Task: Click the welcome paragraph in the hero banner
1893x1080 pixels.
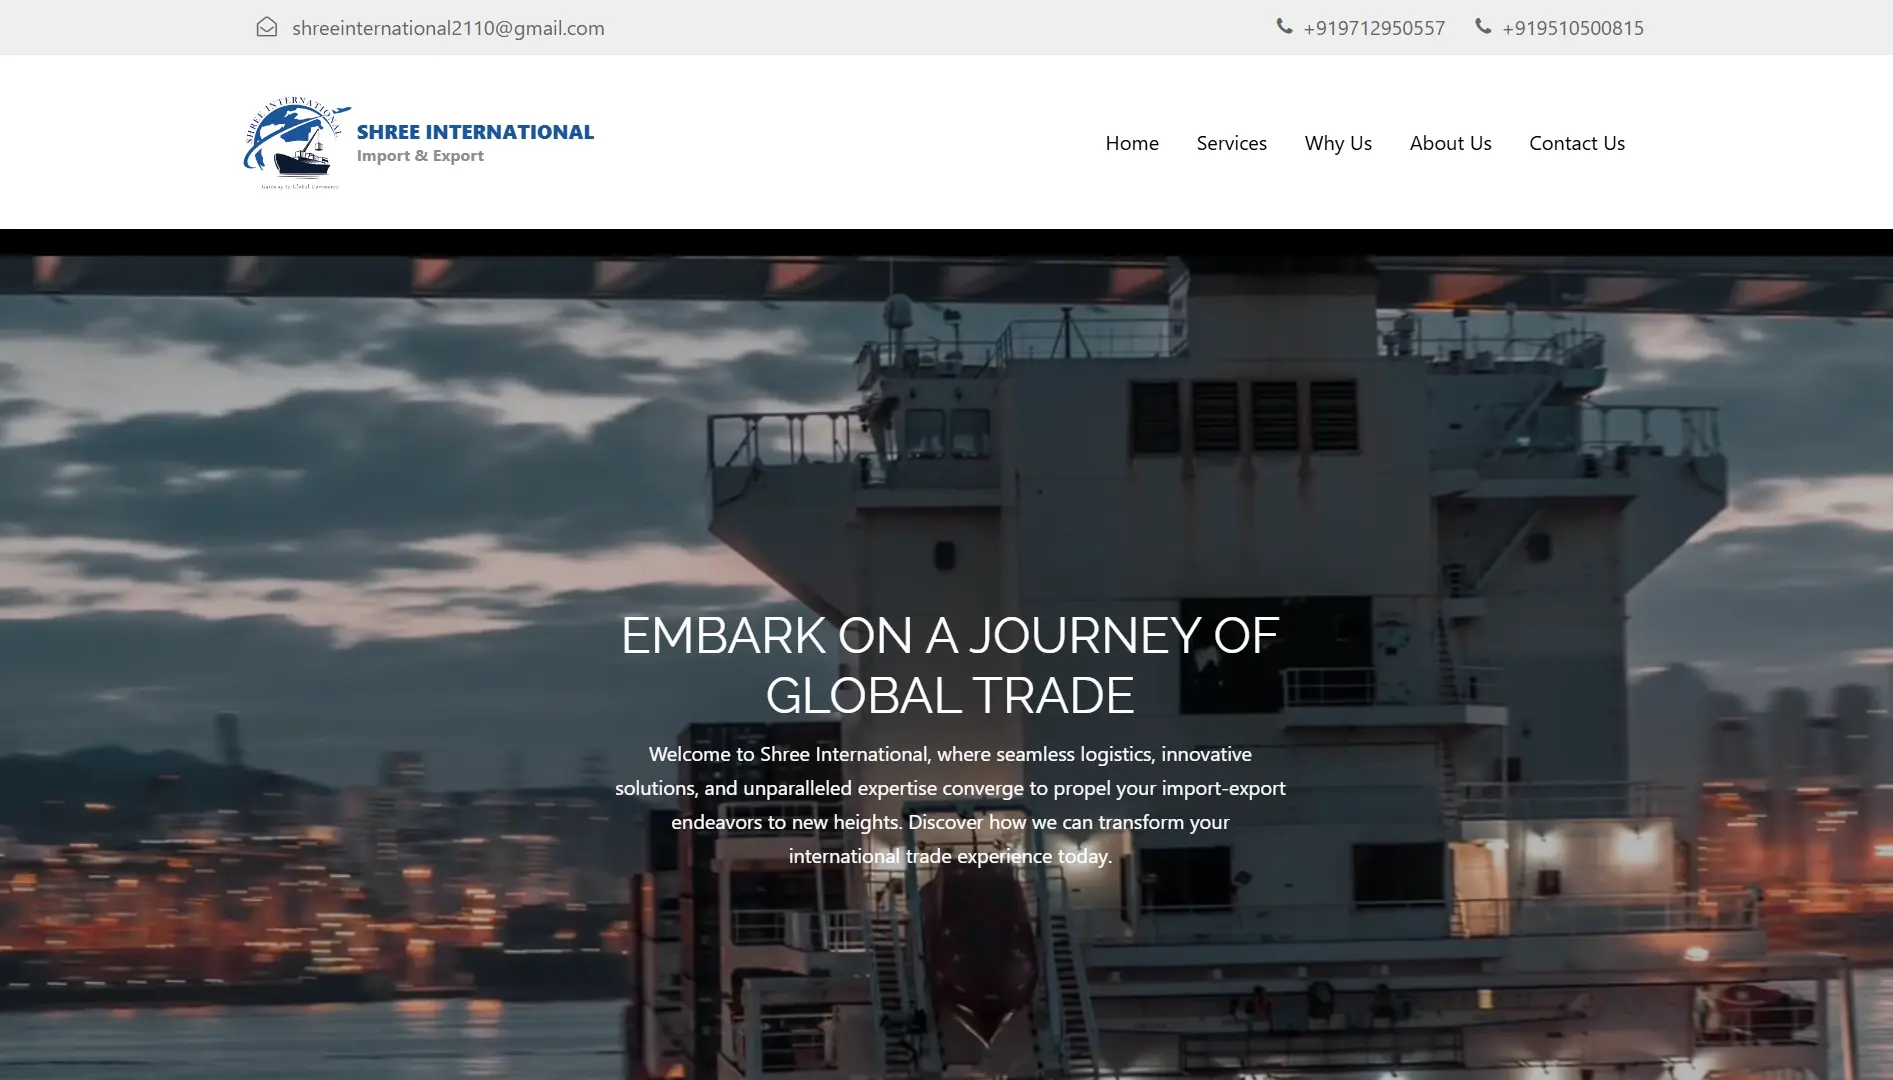Action: (x=950, y=805)
